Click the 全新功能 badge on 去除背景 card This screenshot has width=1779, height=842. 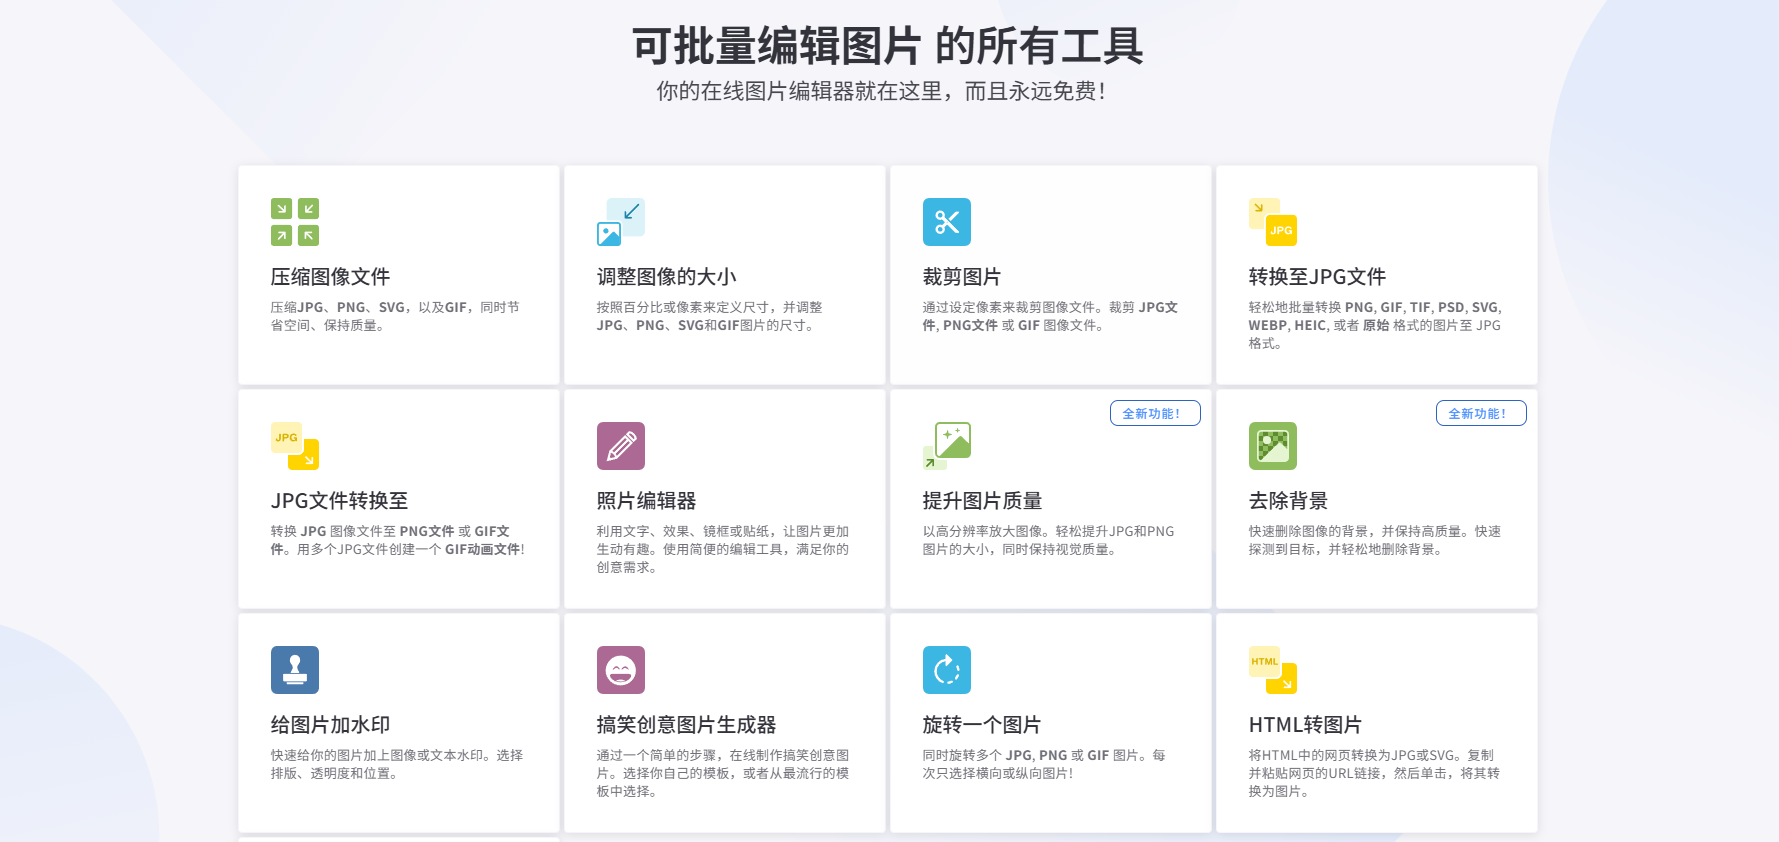click(x=1481, y=413)
